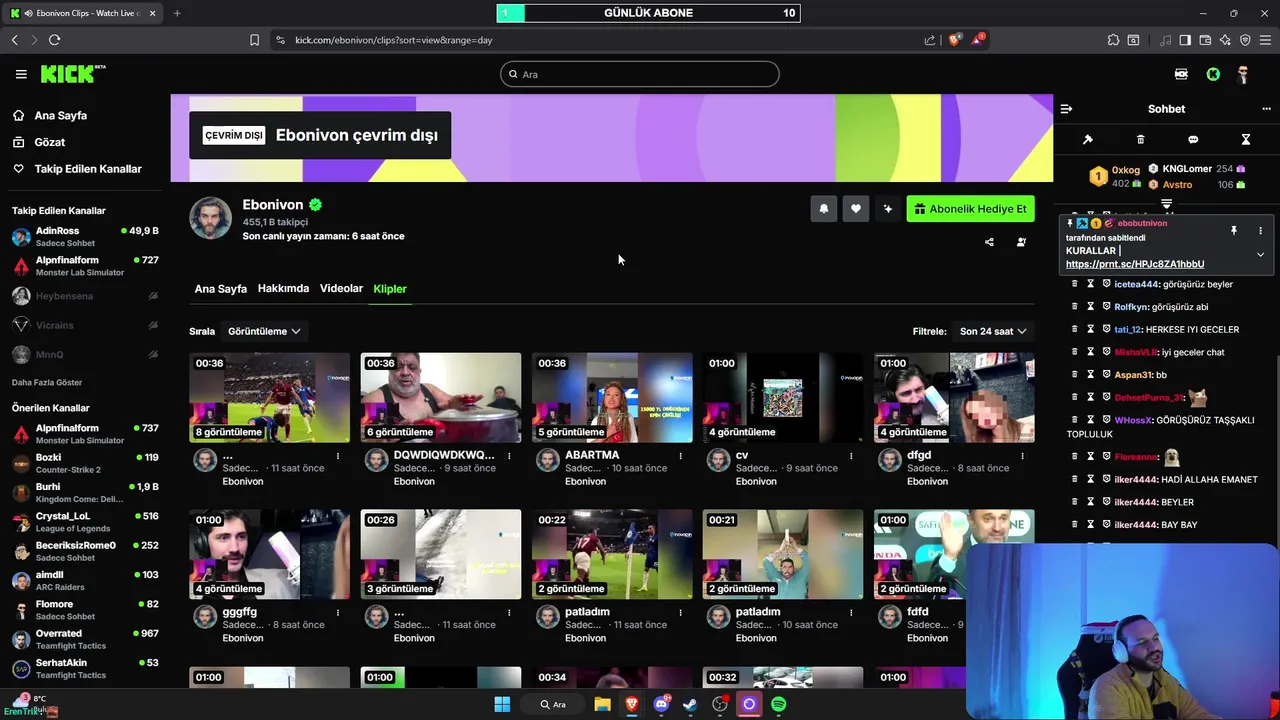The height and width of the screenshot is (720, 1280).
Task: Open Brave Leo AI sparkle icon
Action: pos(1225,40)
